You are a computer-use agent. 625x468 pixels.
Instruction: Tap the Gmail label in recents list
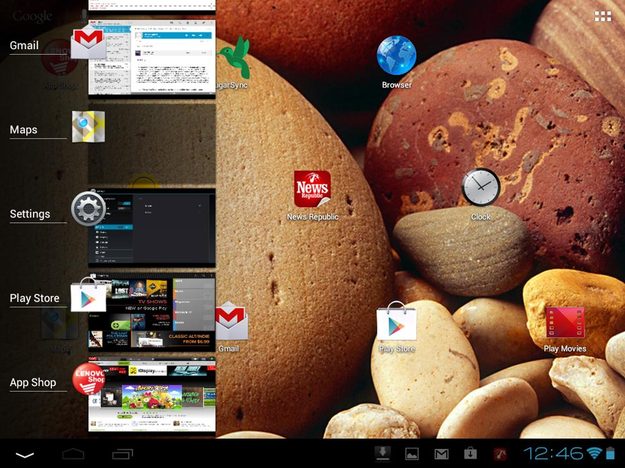coord(24,45)
